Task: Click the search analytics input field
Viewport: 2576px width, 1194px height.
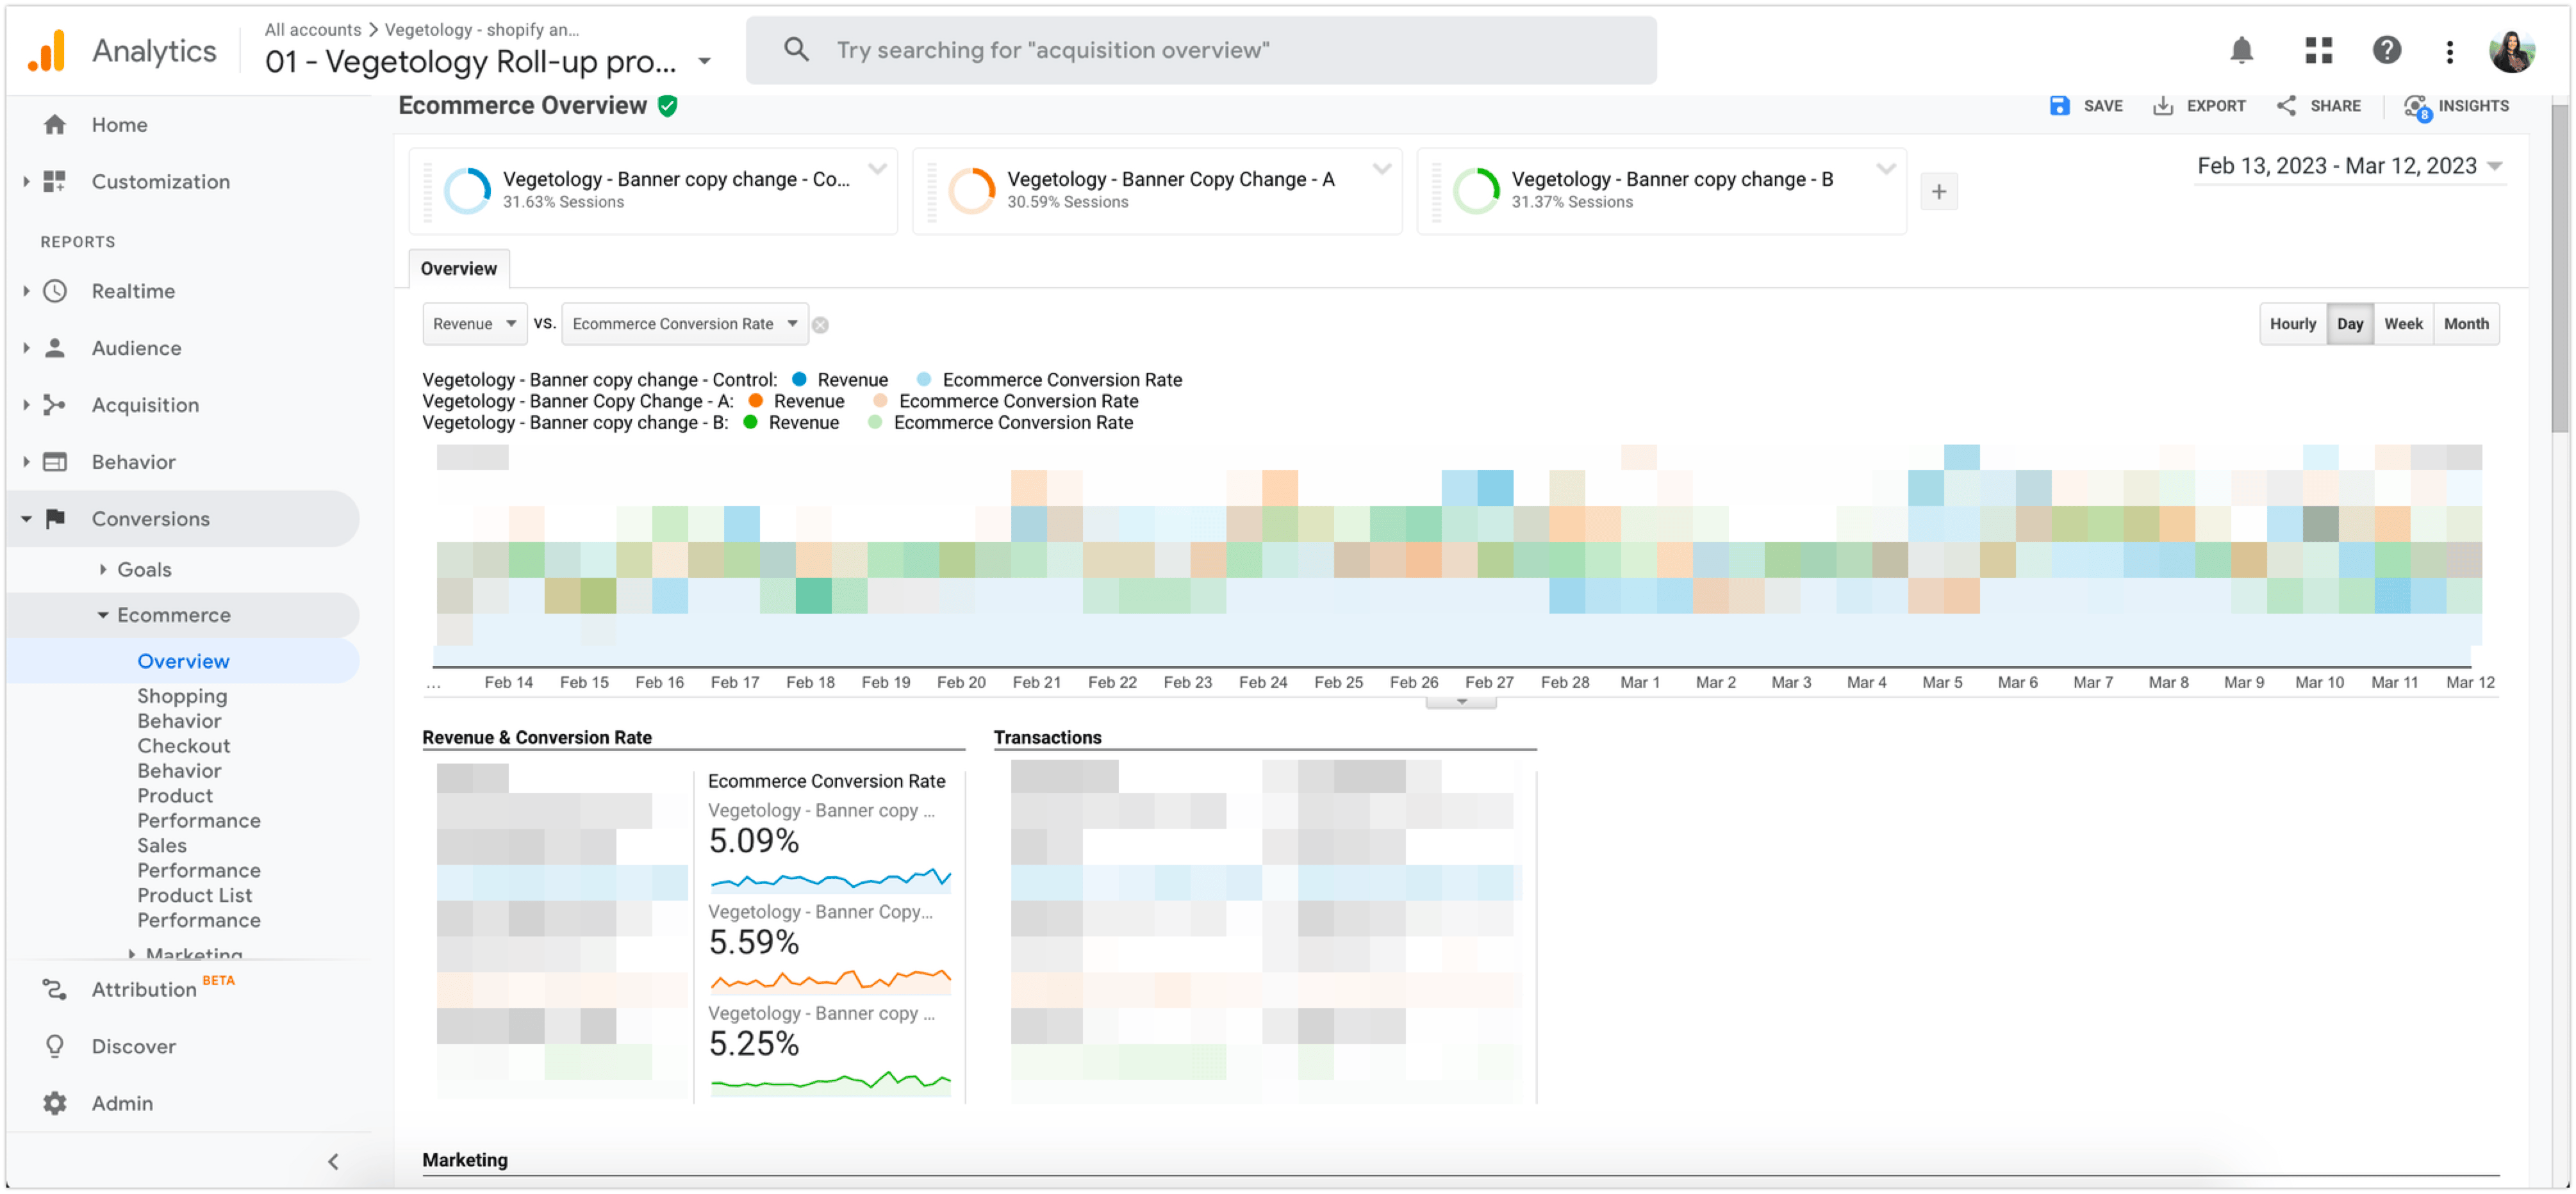Action: 1201,50
